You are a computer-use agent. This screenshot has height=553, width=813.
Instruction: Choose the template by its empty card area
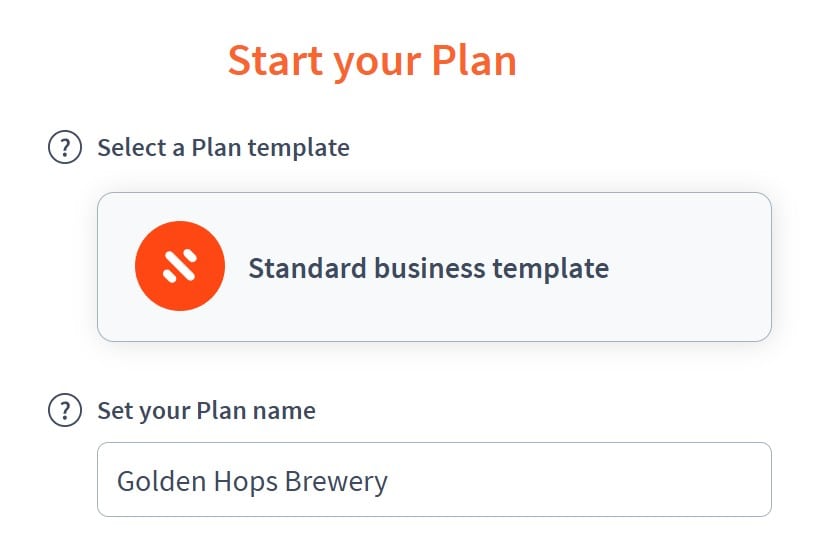pos(690,267)
